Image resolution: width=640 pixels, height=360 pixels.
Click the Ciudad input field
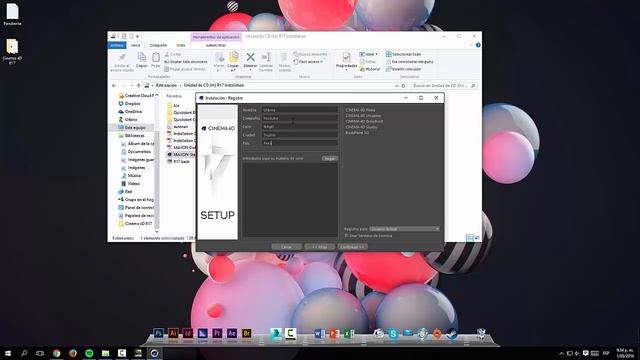point(300,135)
